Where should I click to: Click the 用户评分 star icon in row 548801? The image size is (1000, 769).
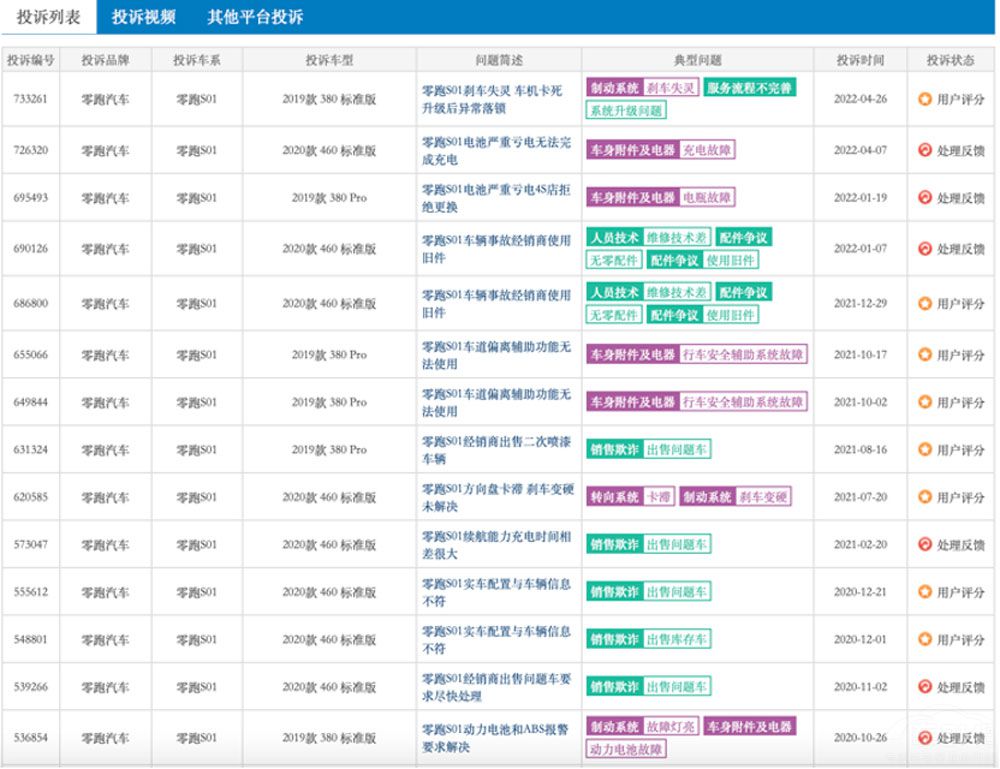click(925, 640)
